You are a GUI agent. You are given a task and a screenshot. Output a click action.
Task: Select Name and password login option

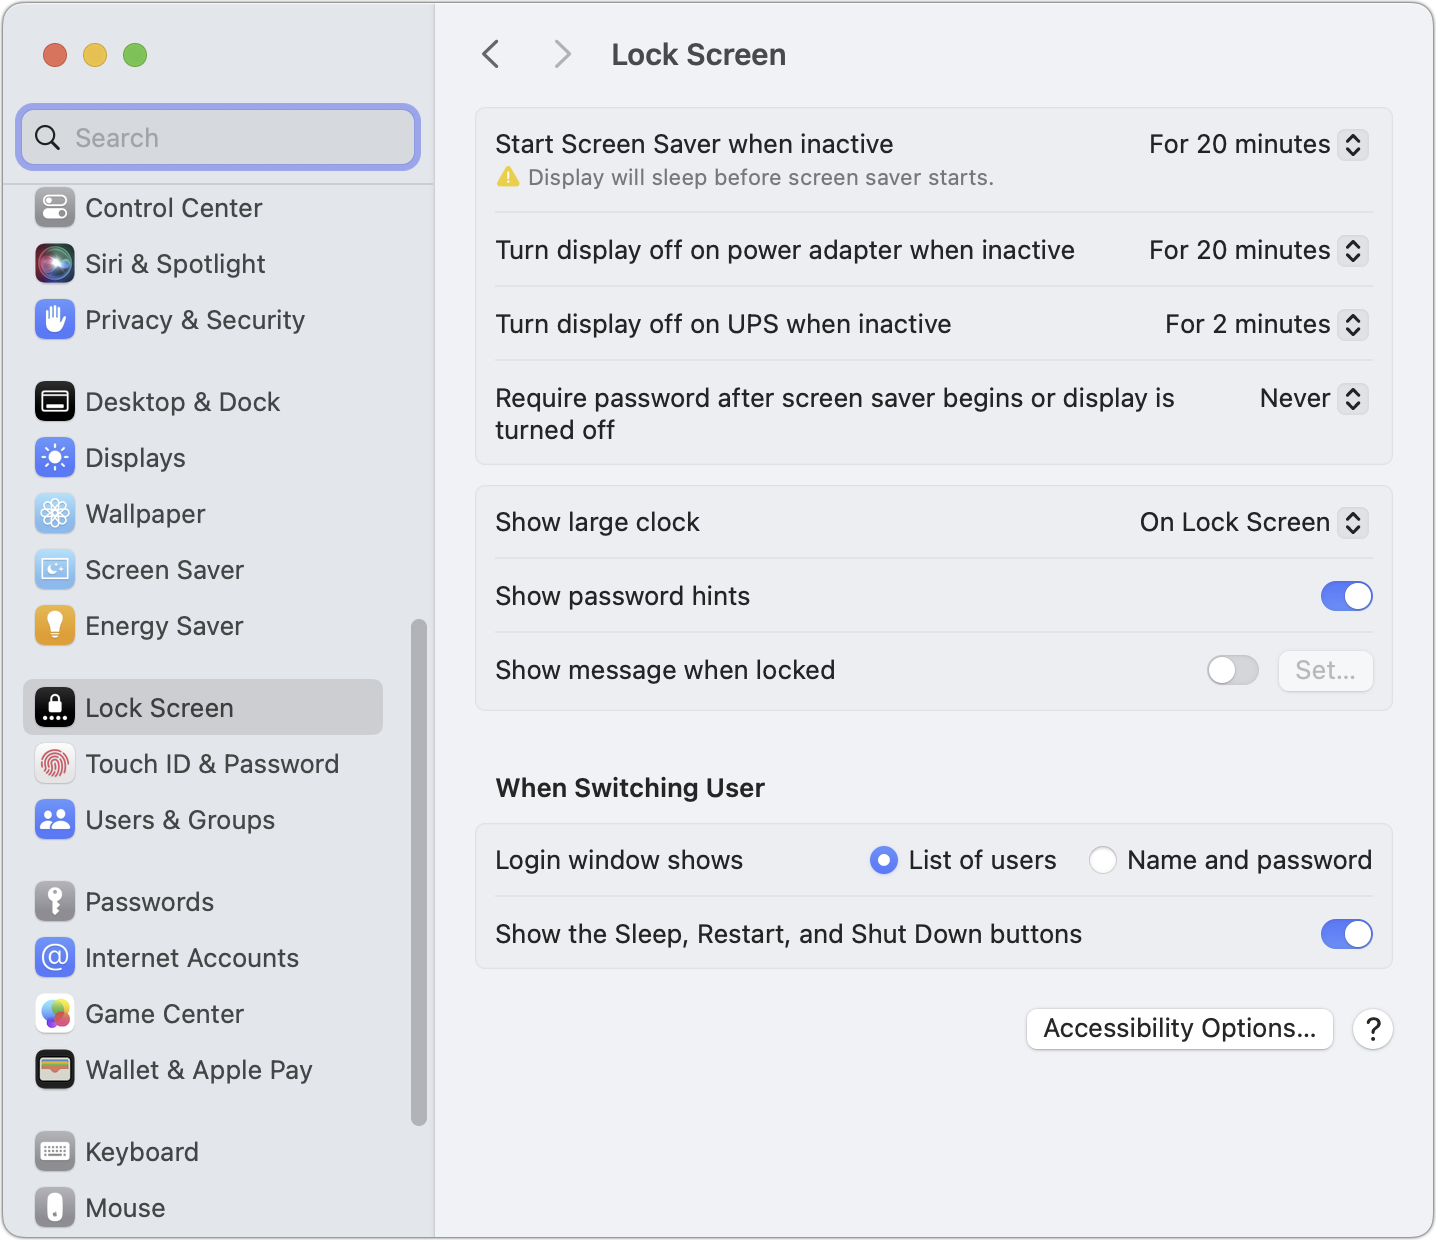[1102, 859]
